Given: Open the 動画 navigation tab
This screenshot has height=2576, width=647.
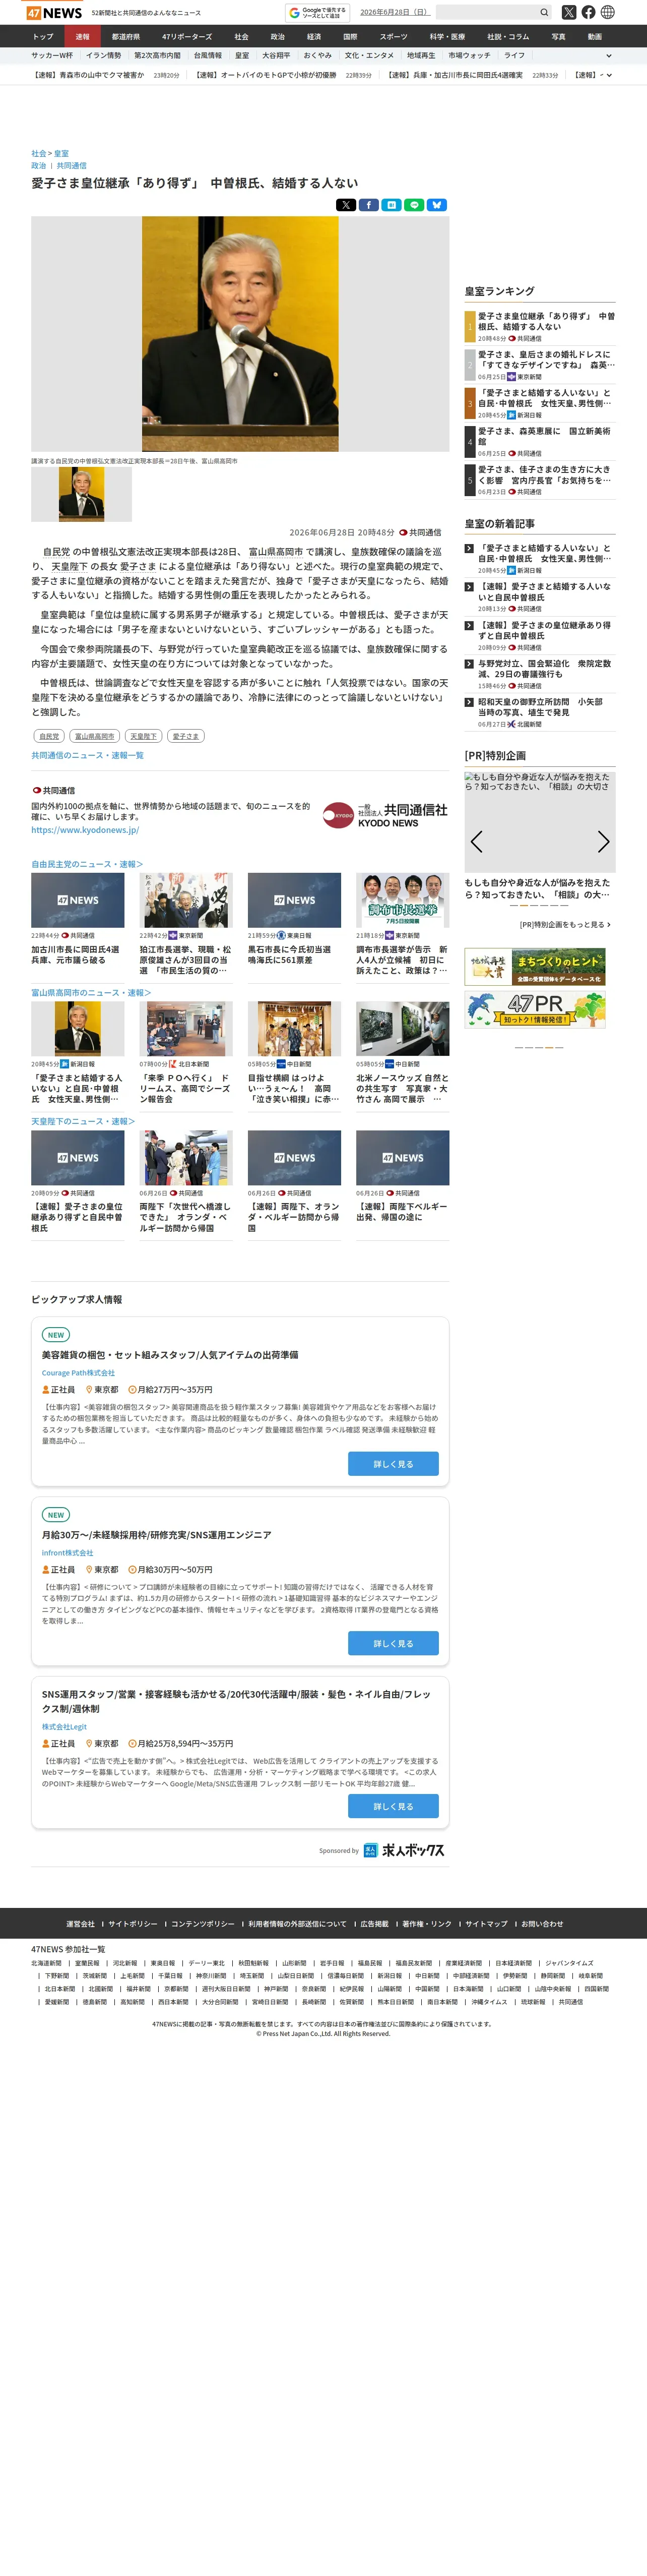Looking at the screenshot, I should tap(595, 37).
